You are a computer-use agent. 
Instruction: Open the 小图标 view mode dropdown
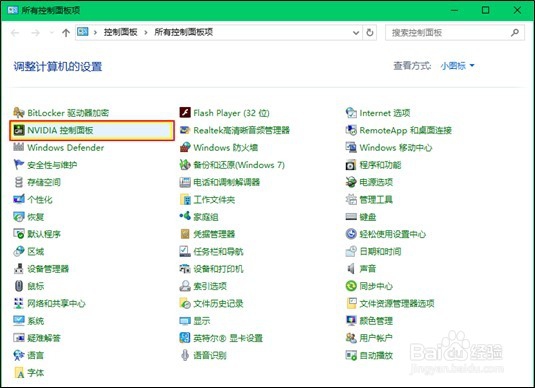click(x=457, y=66)
